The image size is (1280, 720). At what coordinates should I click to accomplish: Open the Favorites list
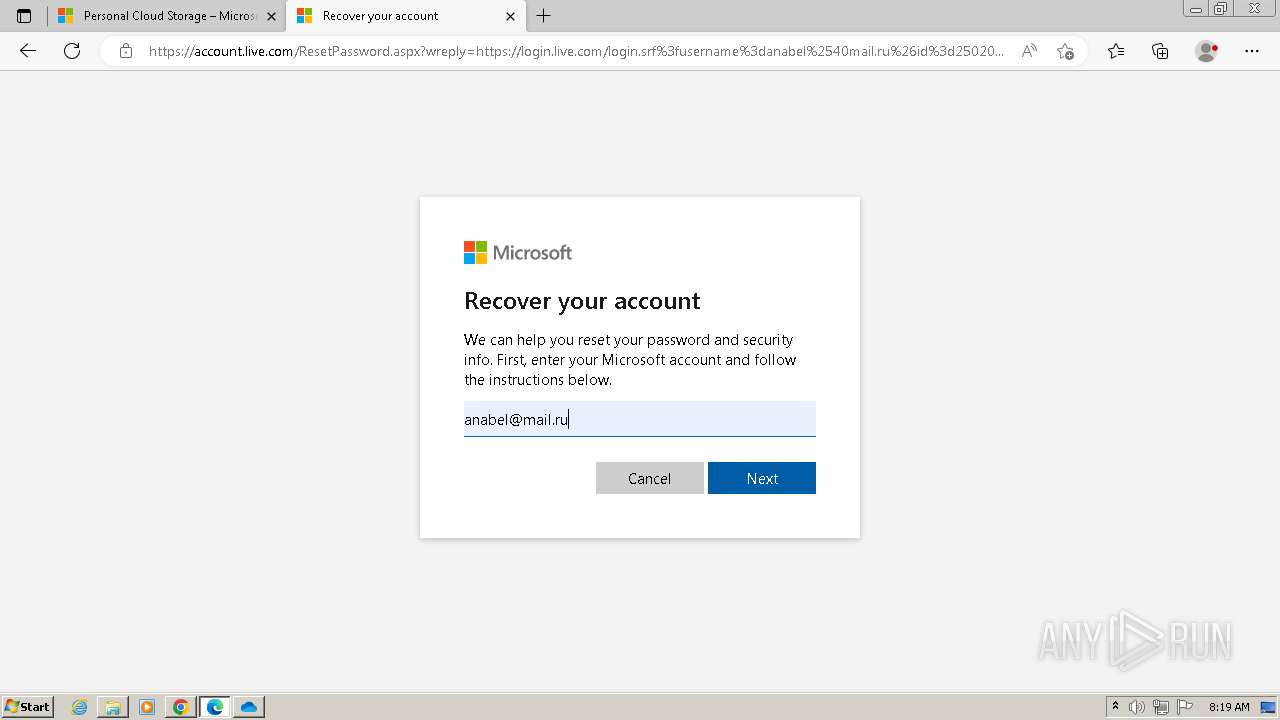(x=1116, y=51)
